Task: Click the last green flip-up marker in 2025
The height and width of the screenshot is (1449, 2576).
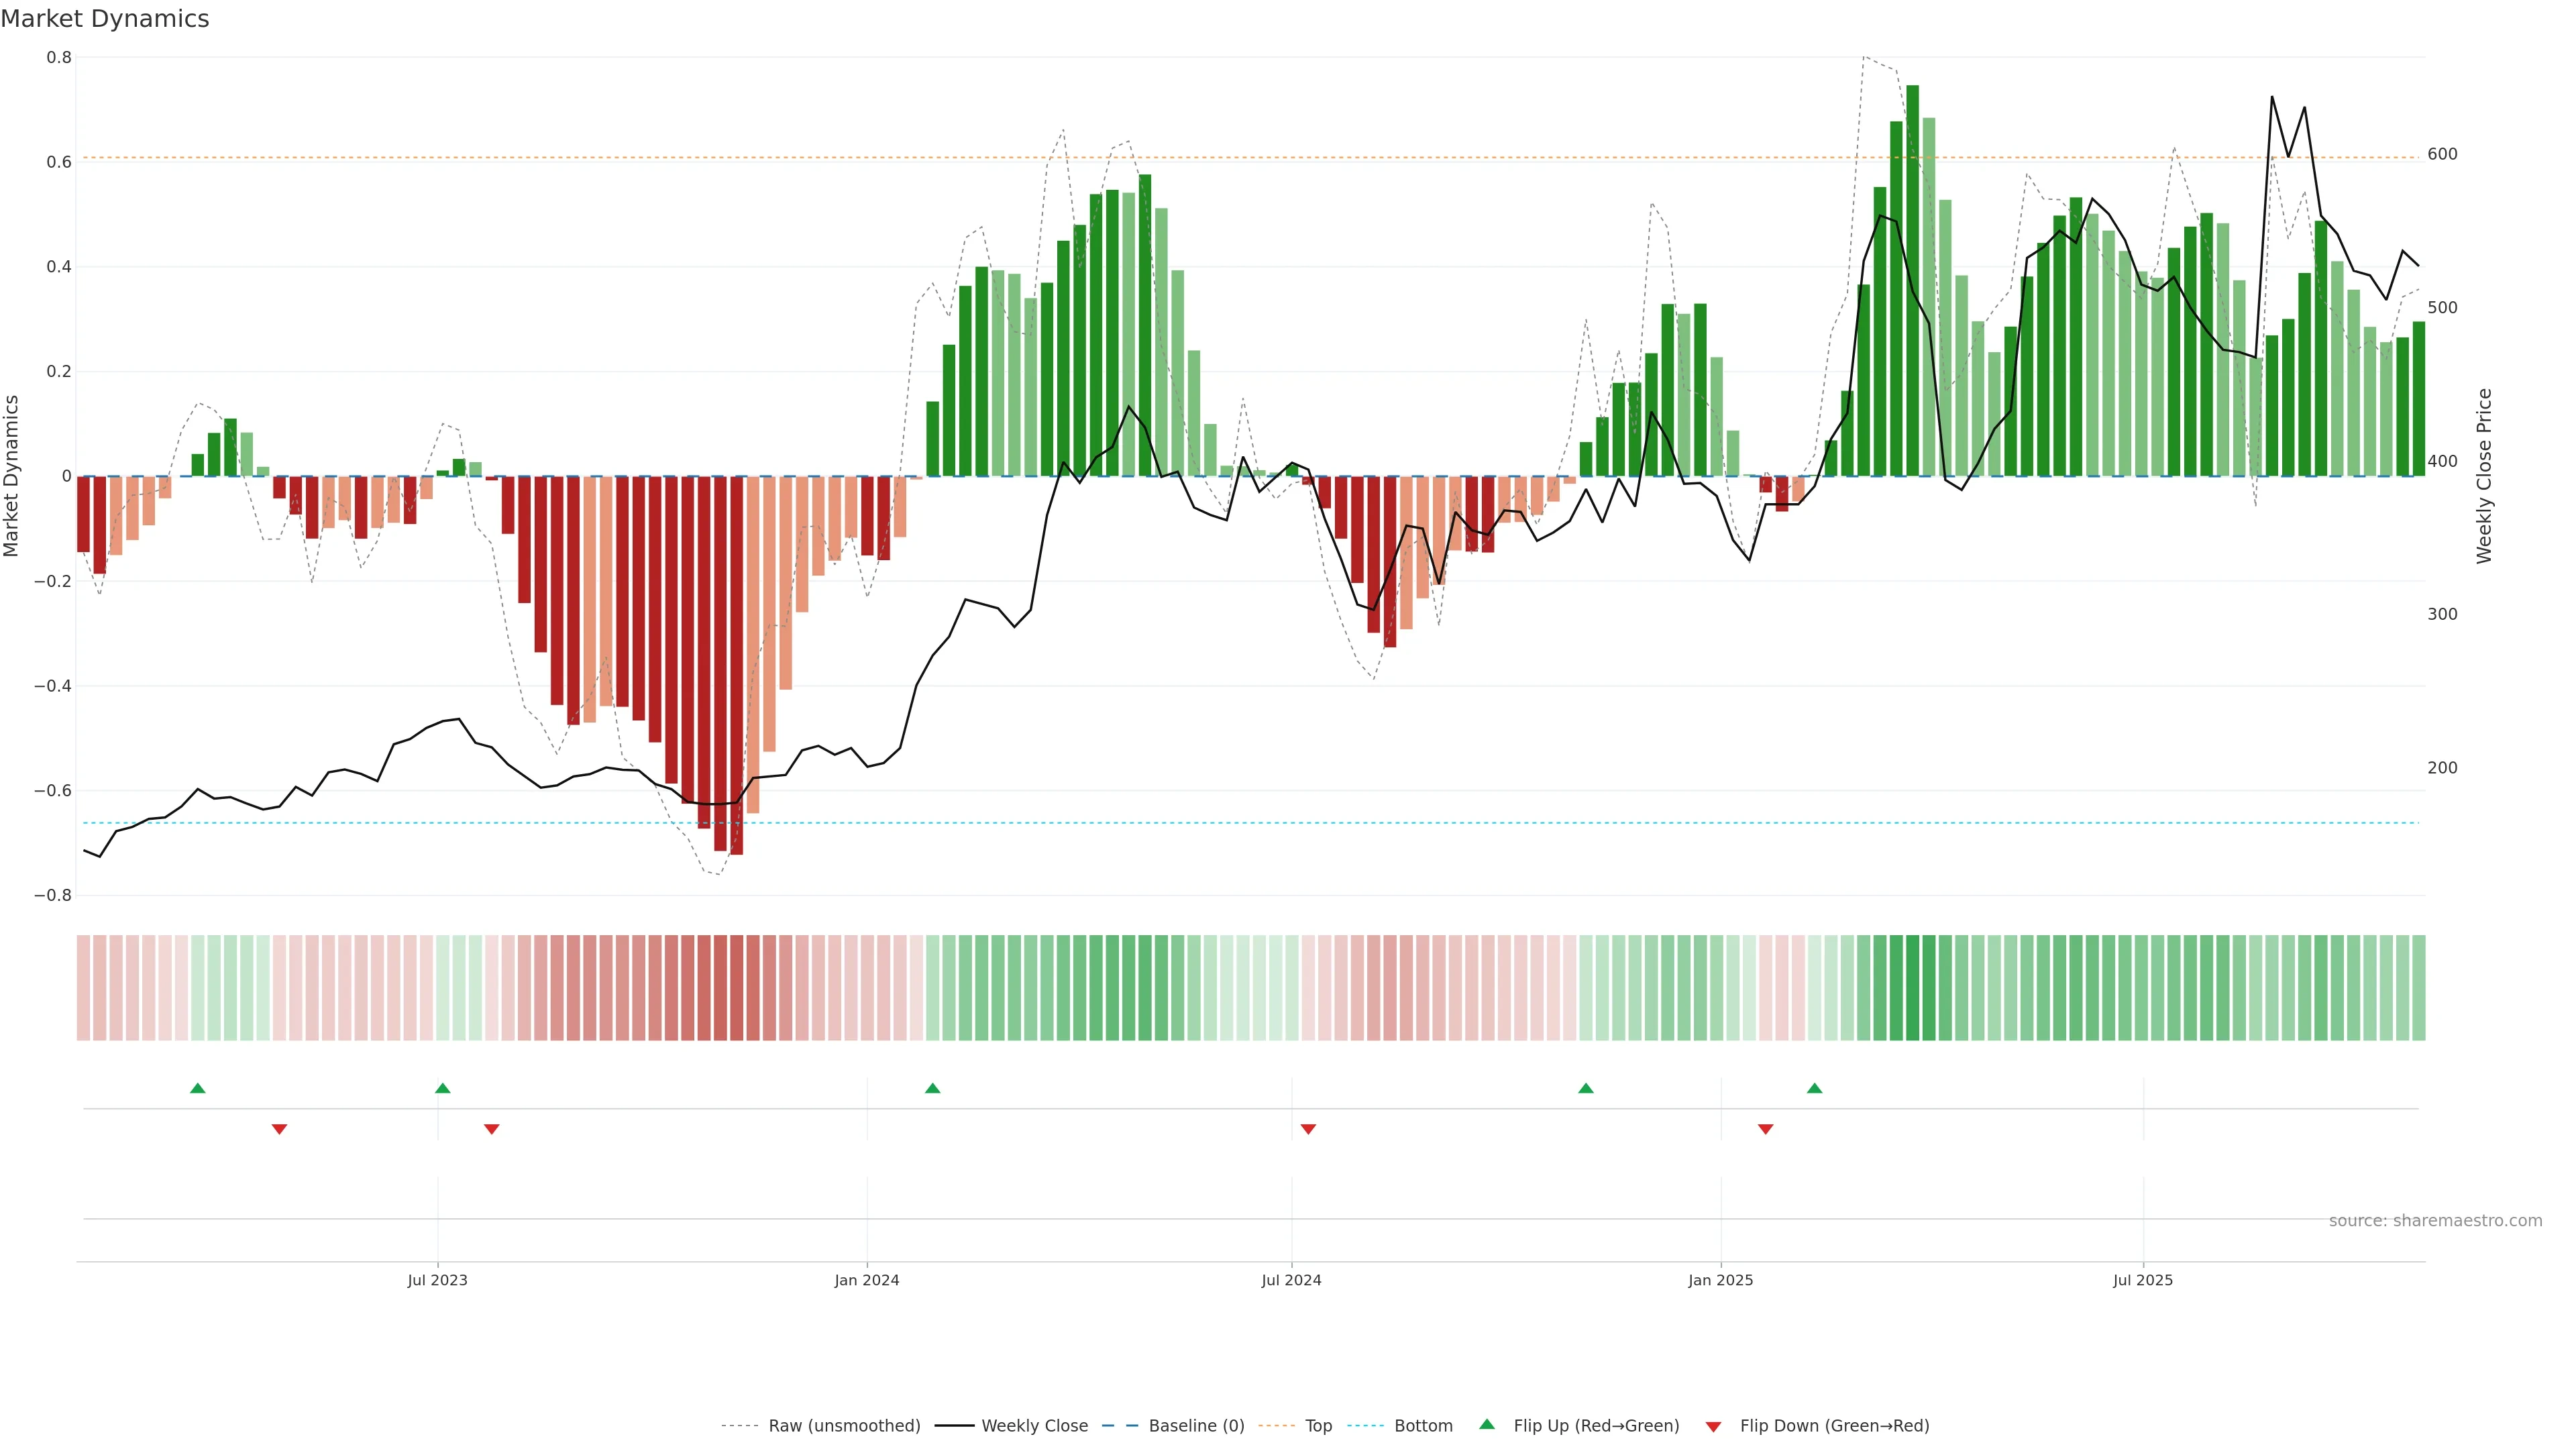Action: click(1815, 1088)
